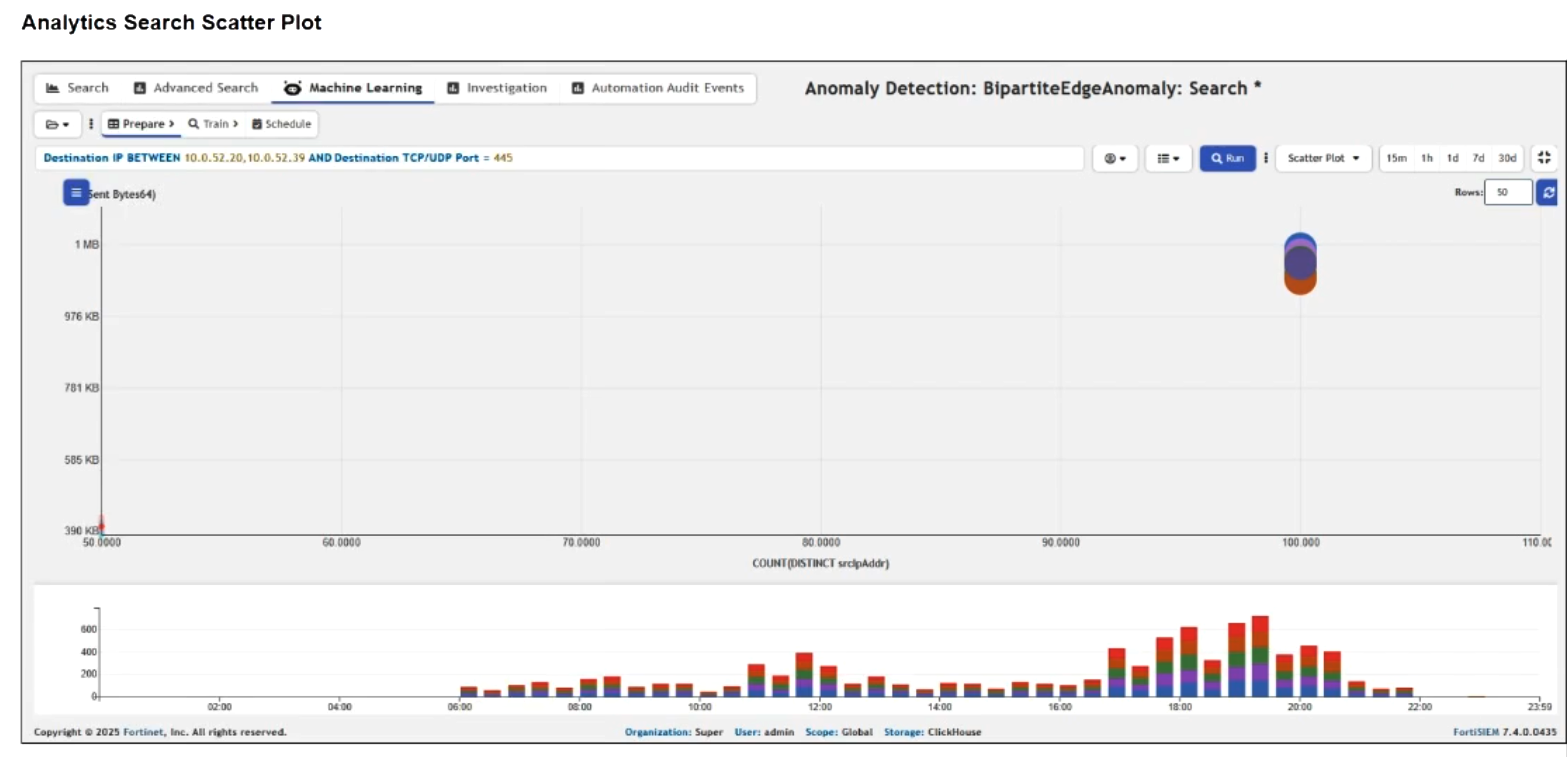Open the Schedule step

point(281,124)
